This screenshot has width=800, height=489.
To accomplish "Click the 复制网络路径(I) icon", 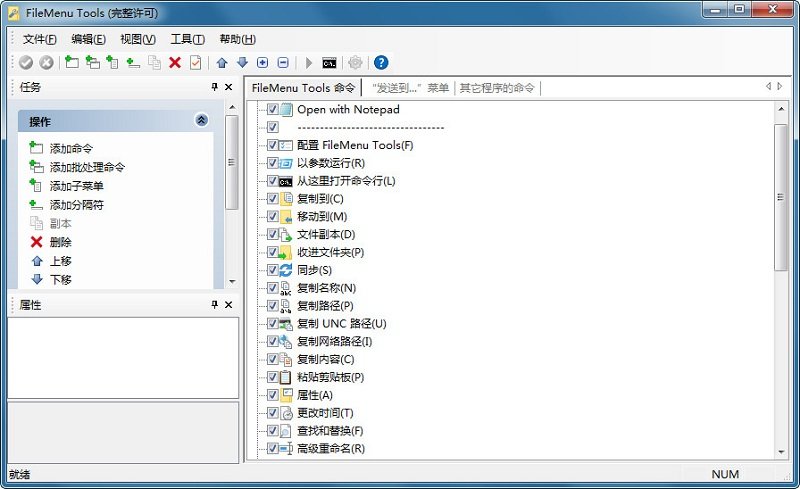I will 286,341.
